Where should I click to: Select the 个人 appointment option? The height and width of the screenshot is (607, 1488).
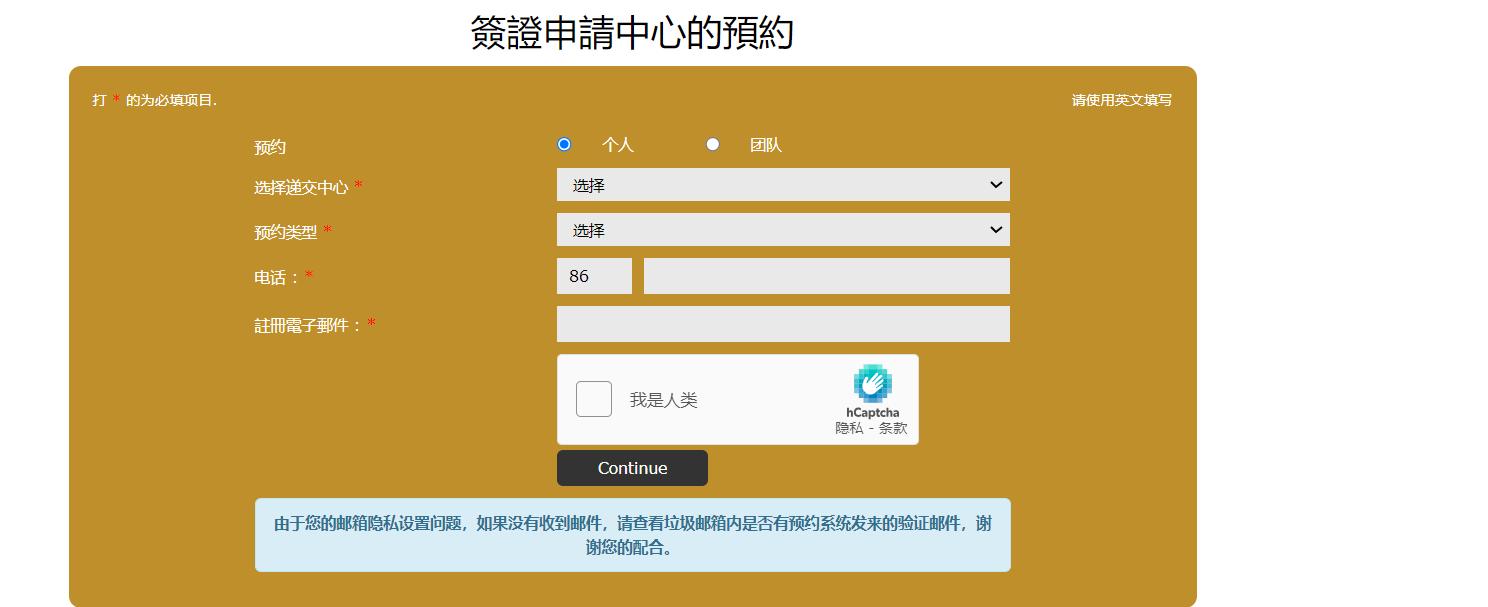pyautogui.click(x=563, y=144)
